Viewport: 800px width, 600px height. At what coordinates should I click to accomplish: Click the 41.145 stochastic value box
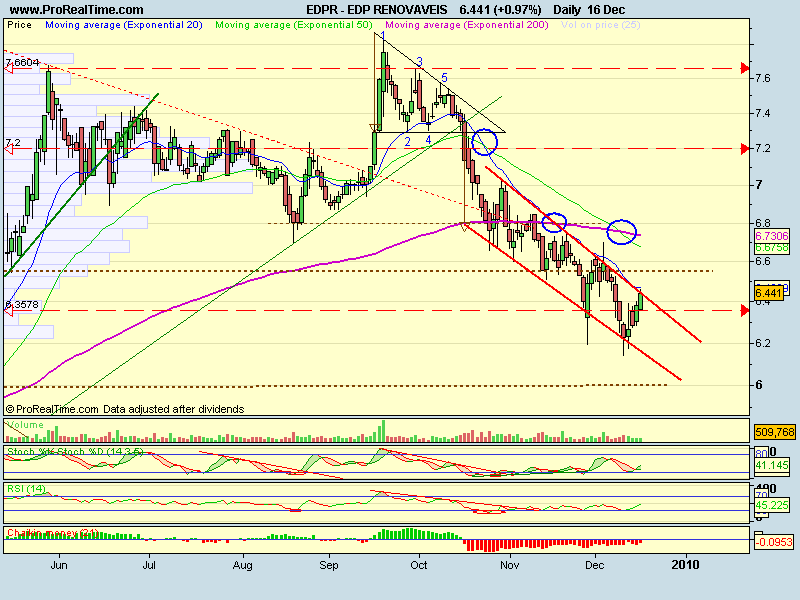pyautogui.click(x=772, y=465)
